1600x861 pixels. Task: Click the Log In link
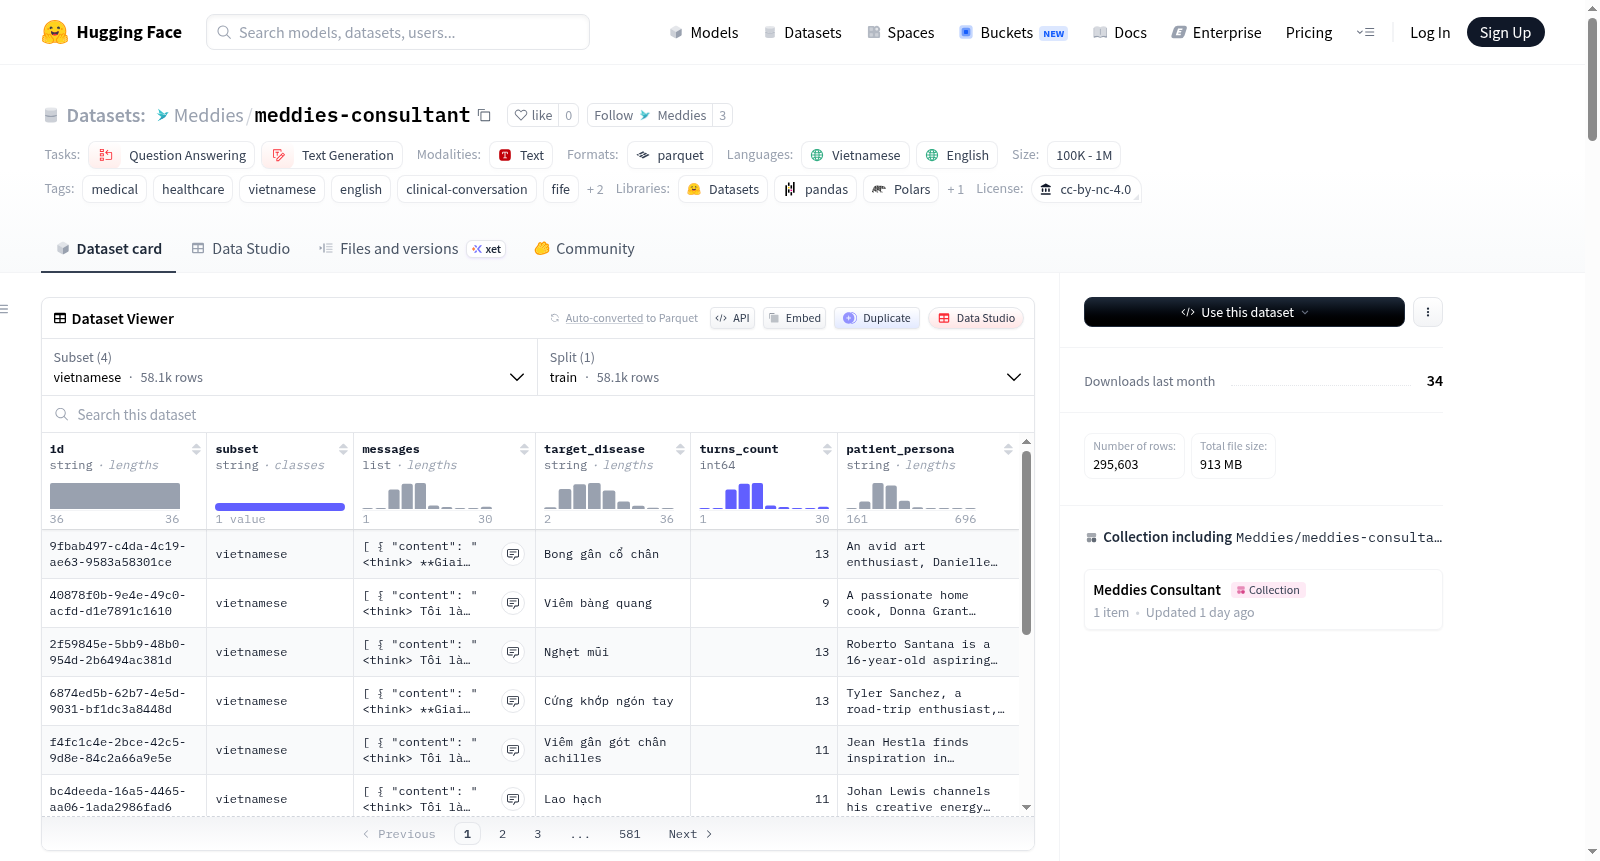[1430, 33]
